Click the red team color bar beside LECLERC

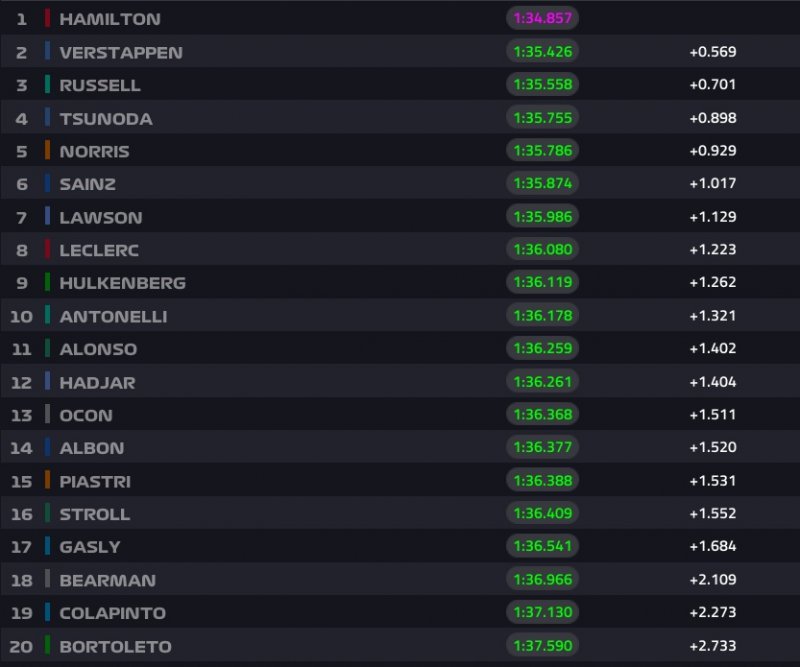47,250
